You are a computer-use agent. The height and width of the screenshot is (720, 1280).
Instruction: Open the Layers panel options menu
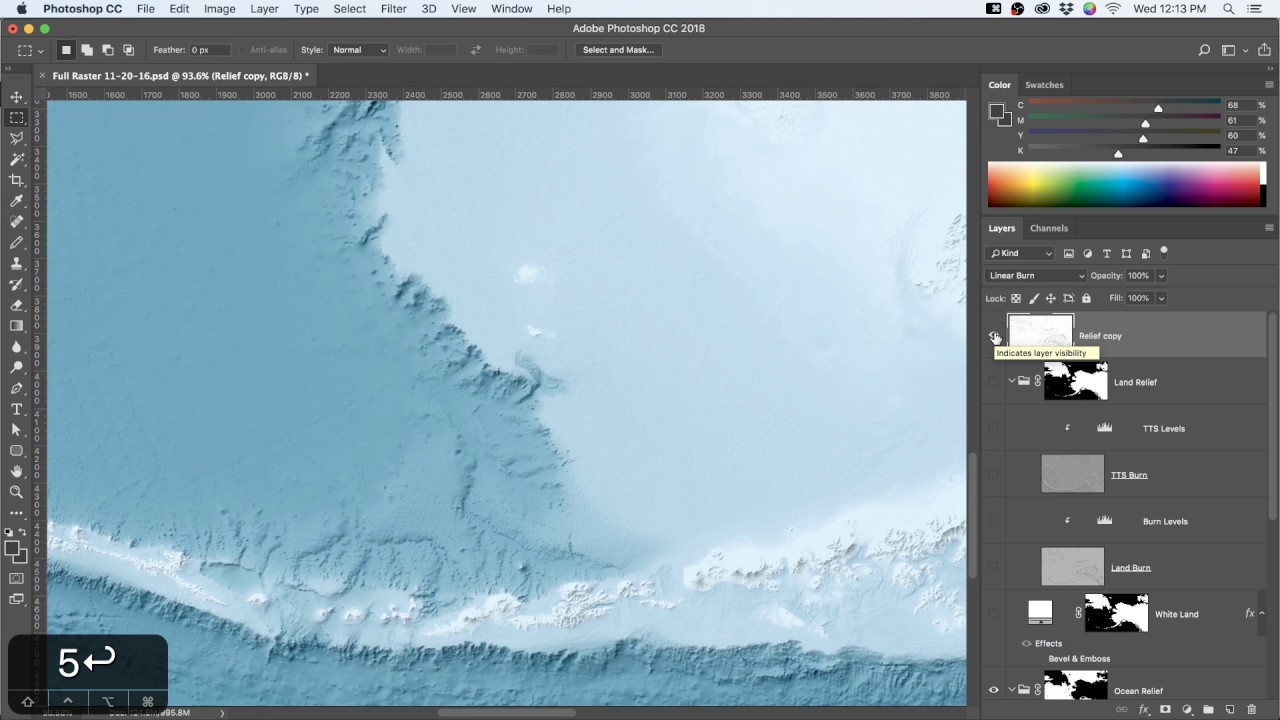coord(1270,228)
